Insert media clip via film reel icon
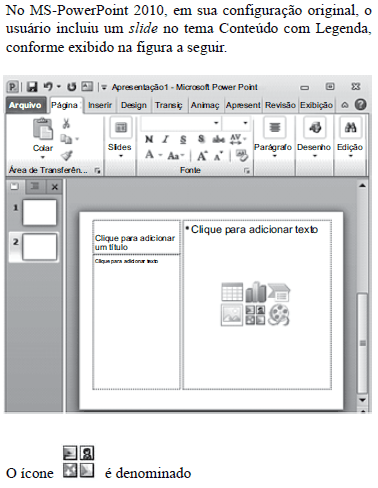378x488 pixels. pos(279,314)
